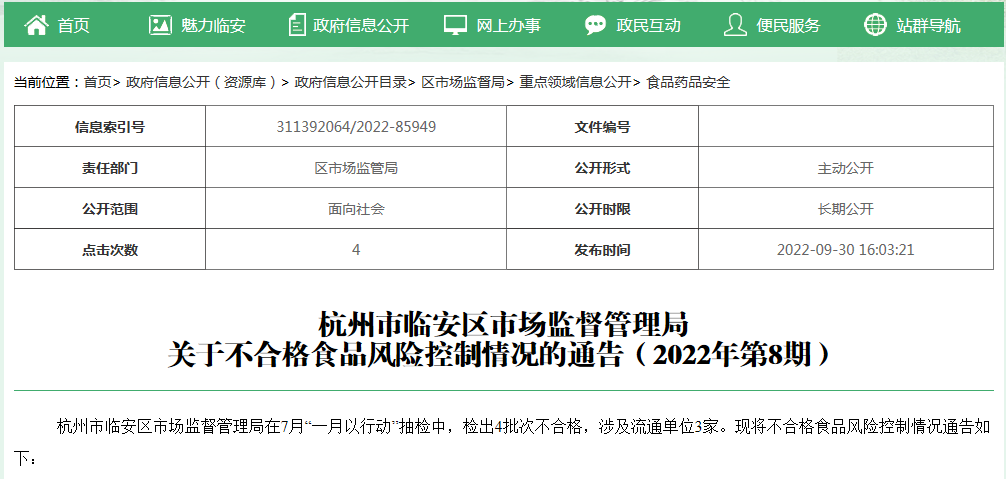Click the 发布时间 label cell

click(x=602, y=249)
